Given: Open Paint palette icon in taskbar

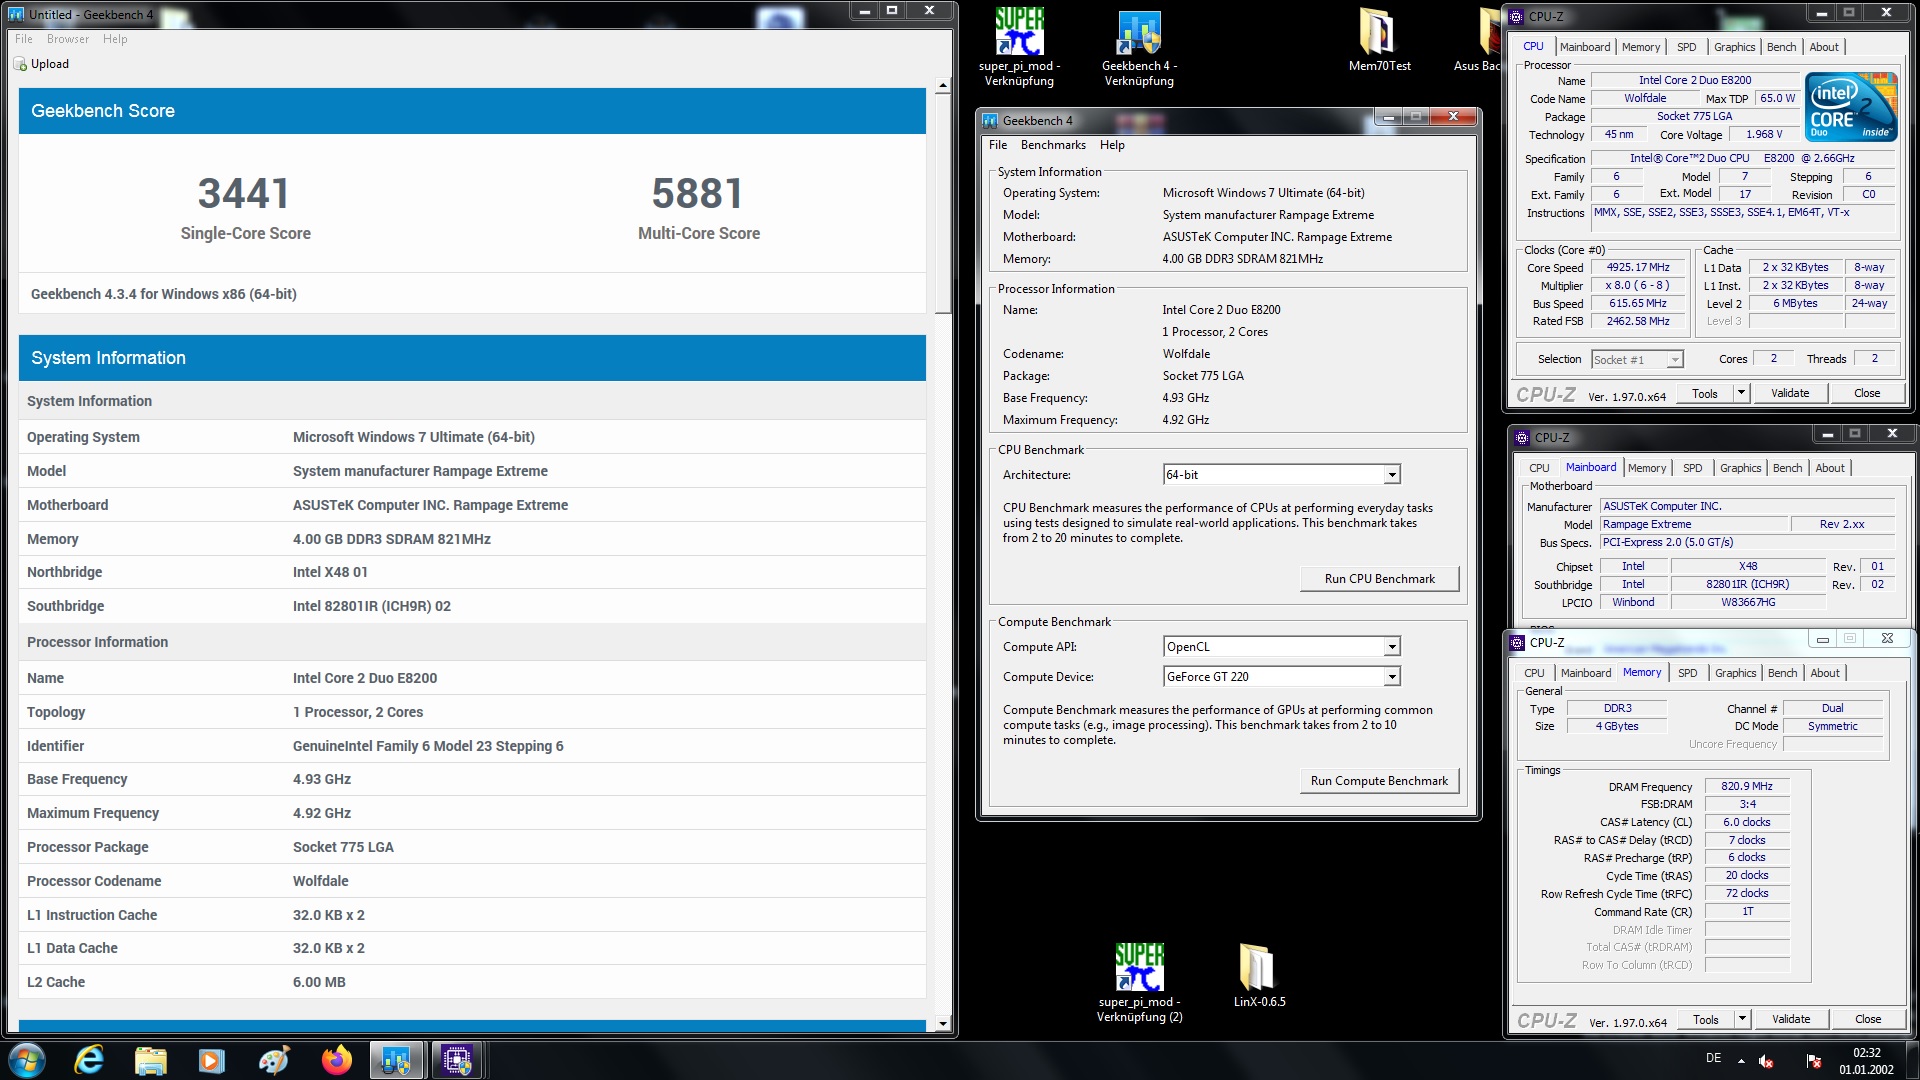Looking at the screenshot, I should click(x=274, y=1060).
